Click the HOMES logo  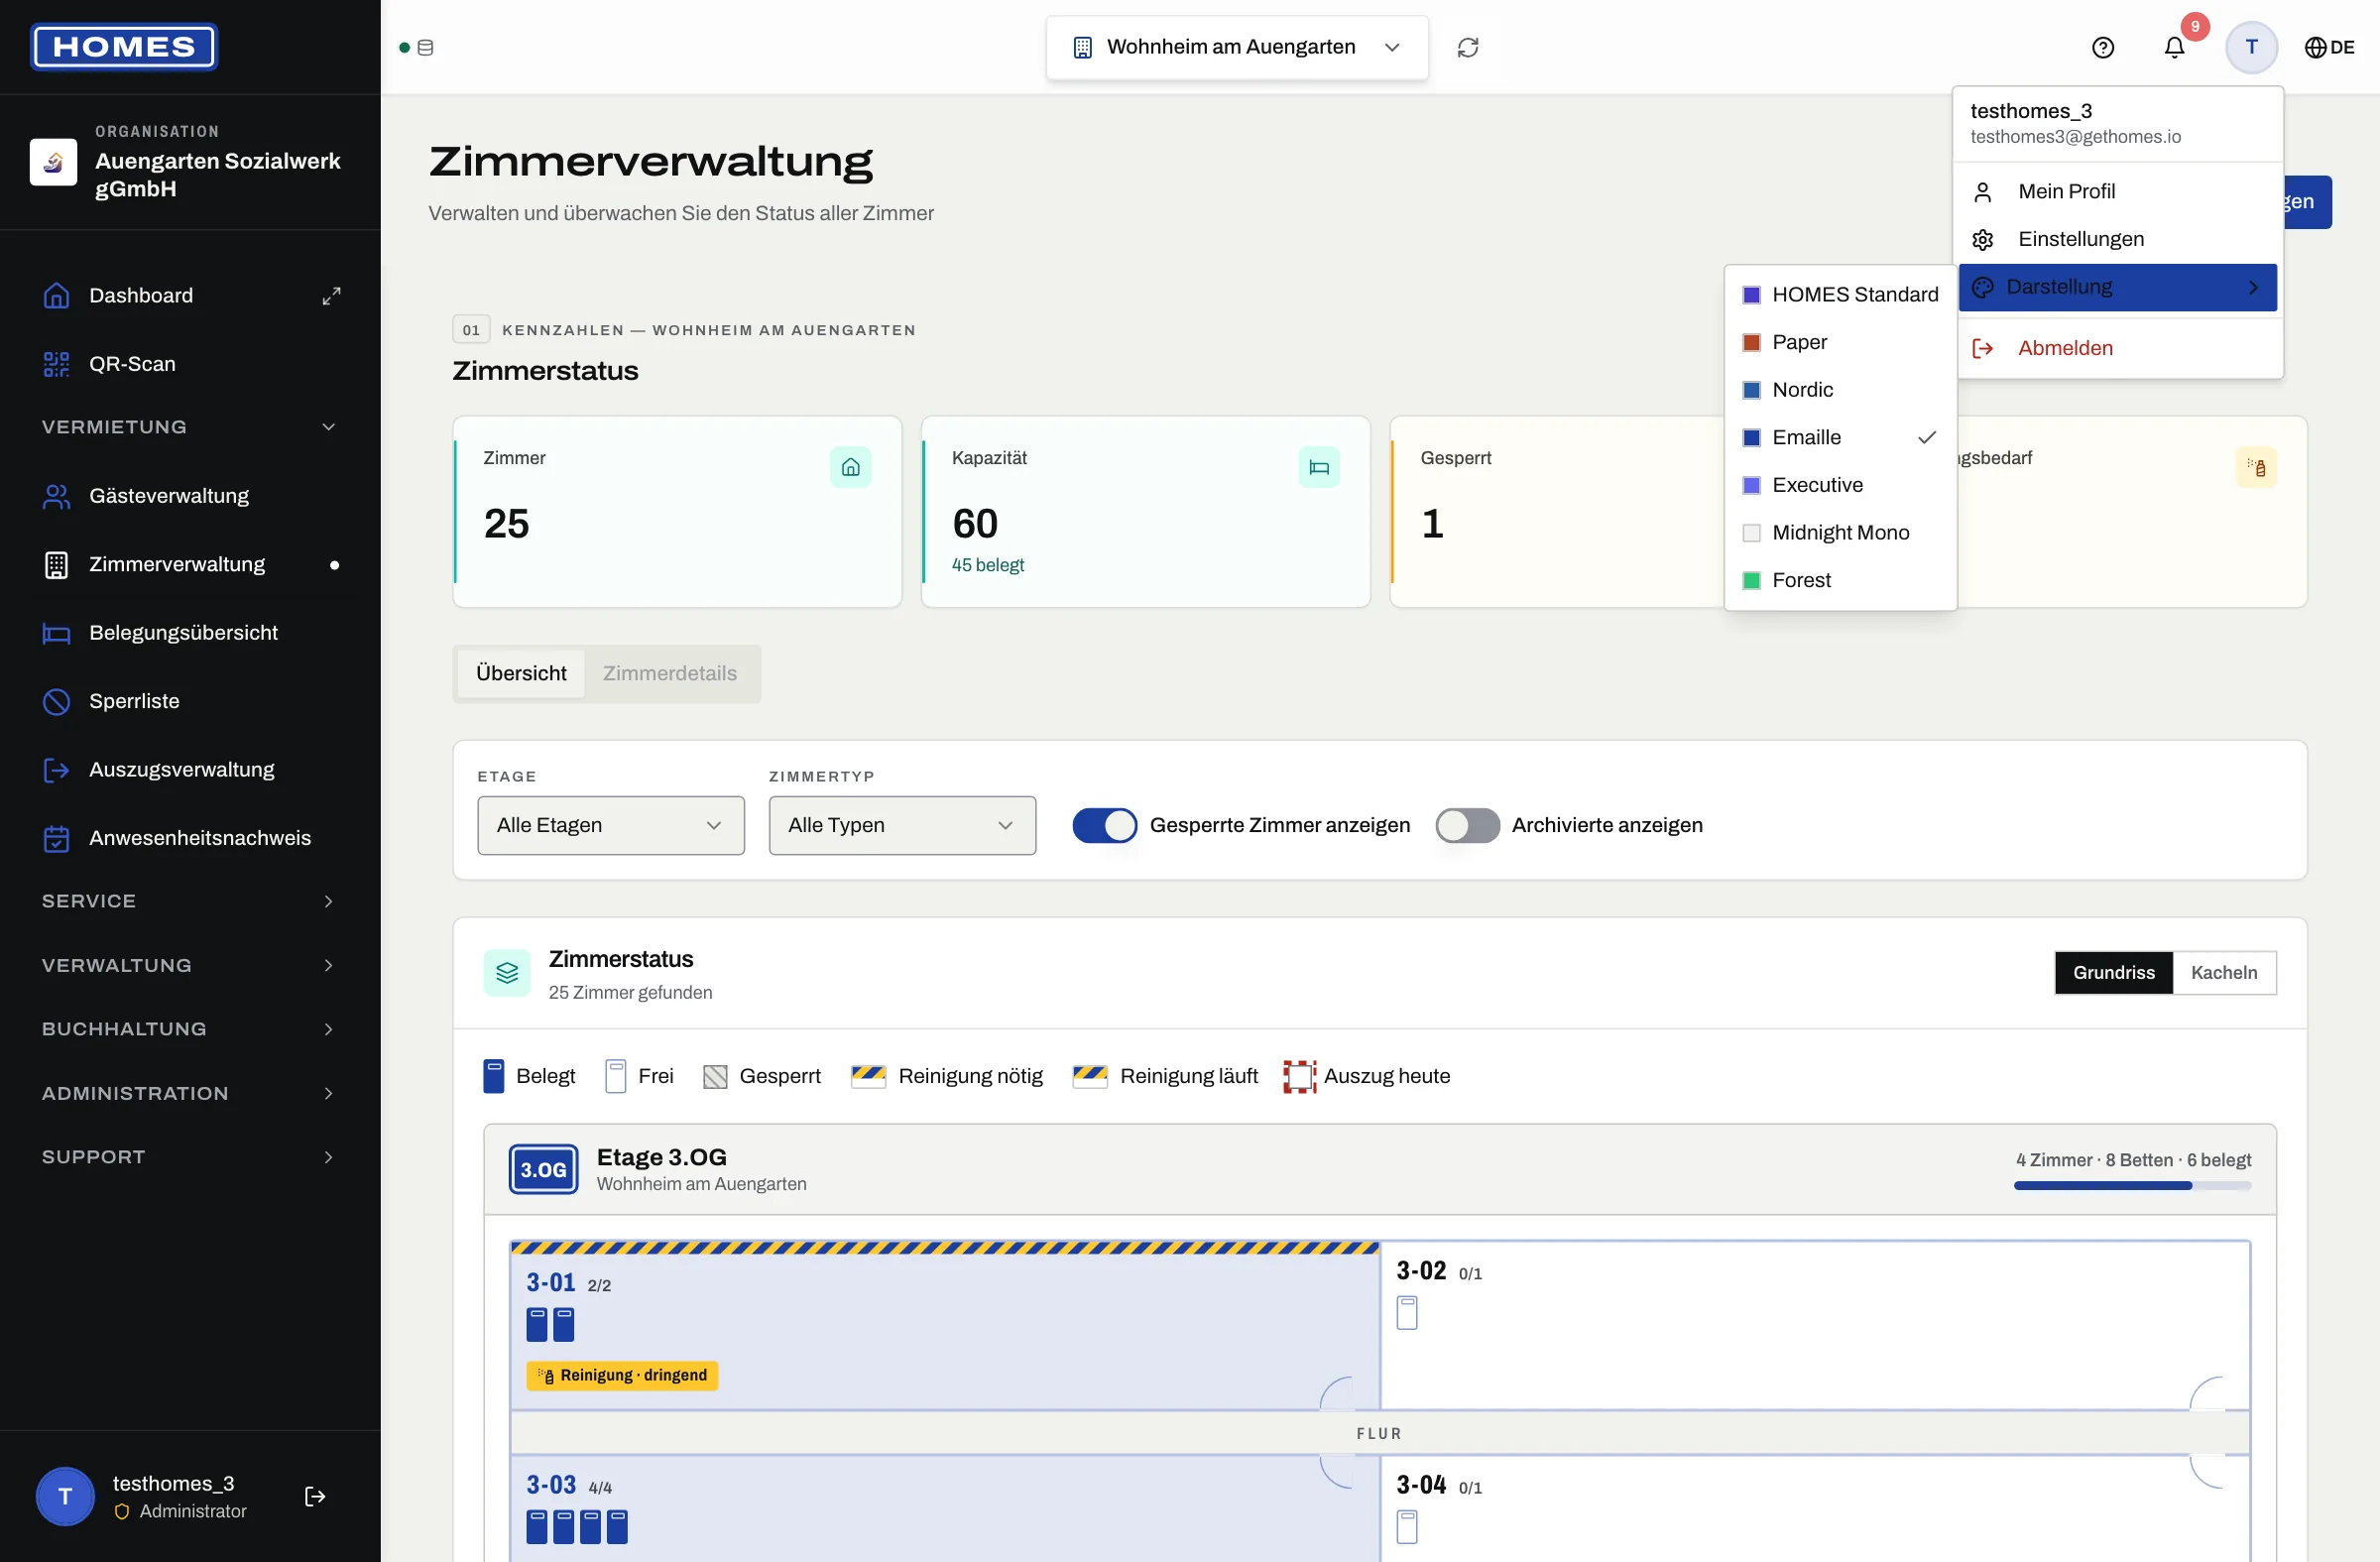pyautogui.click(x=124, y=47)
